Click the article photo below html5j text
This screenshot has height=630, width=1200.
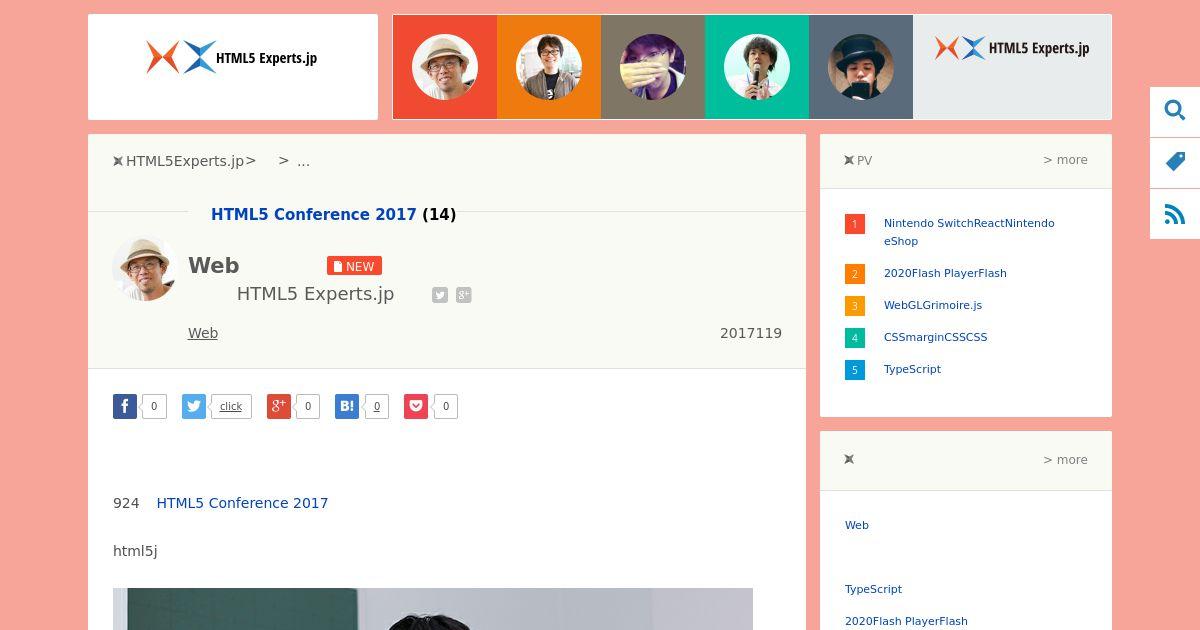click(x=433, y=609)
